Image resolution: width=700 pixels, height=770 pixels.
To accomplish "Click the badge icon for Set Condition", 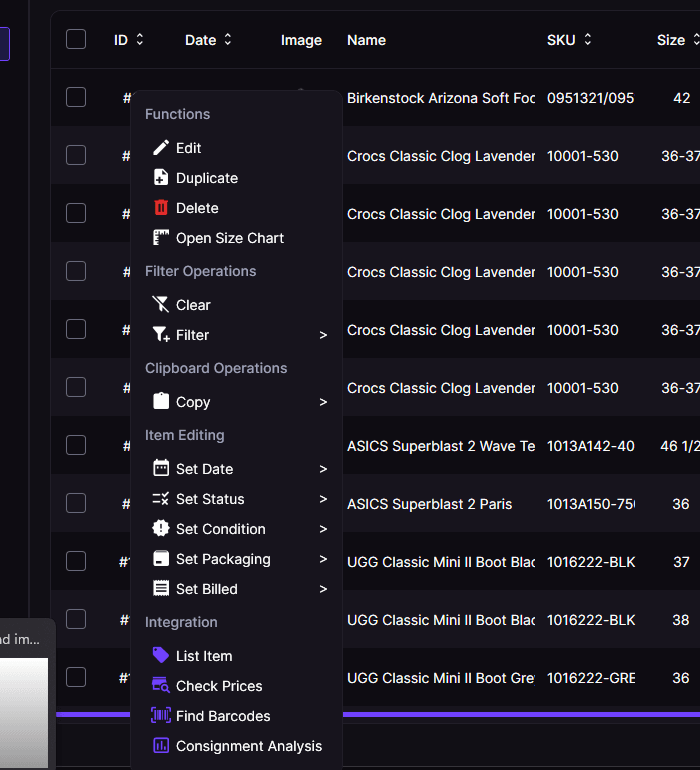I will pyautogui.click(x=161, y=528).
